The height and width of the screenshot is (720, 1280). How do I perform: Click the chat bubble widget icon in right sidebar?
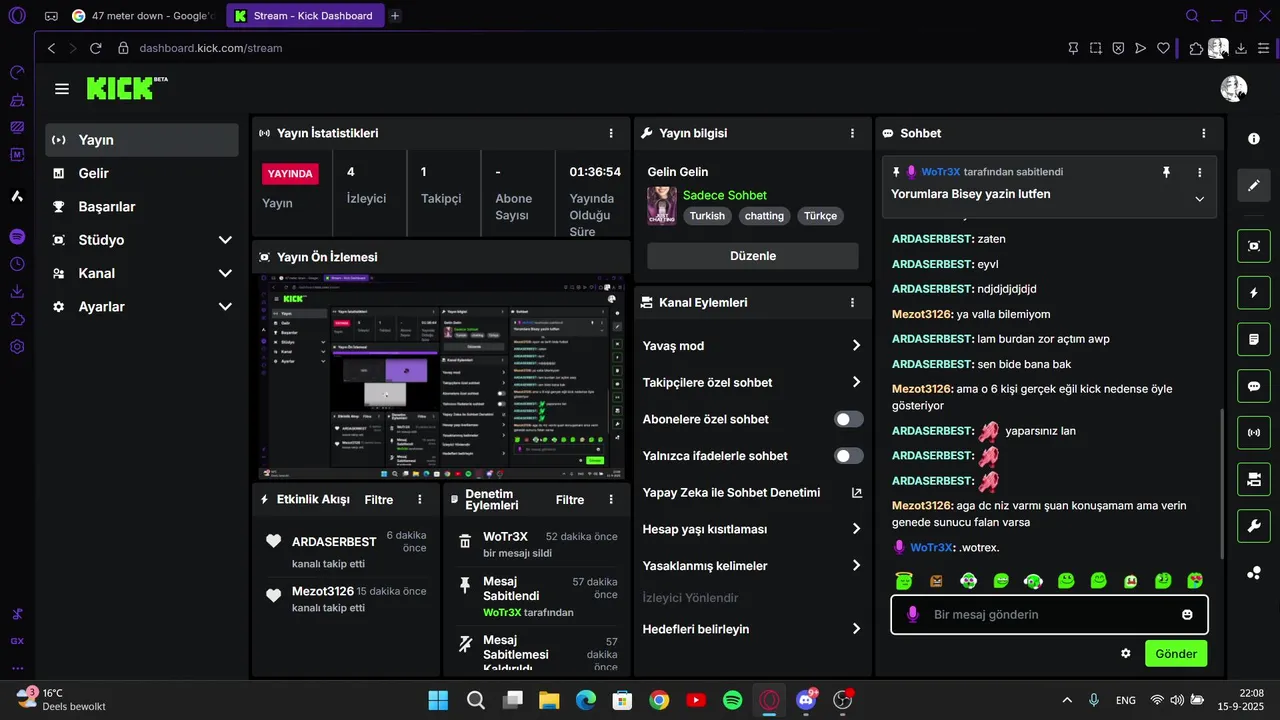1254,386
